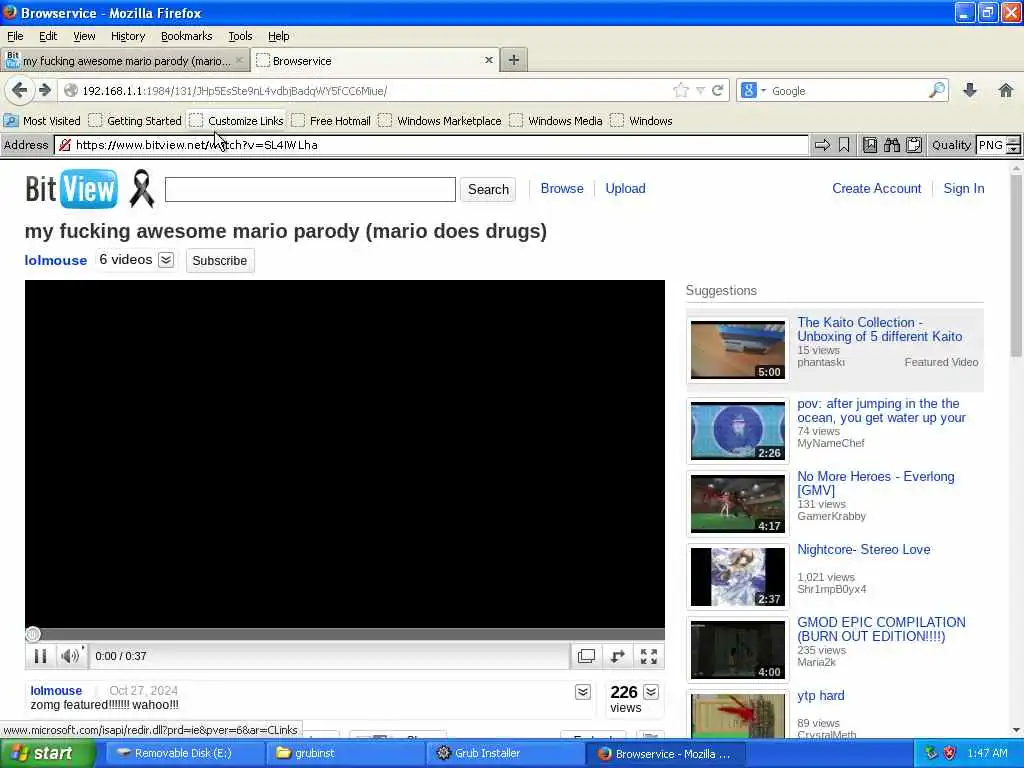Open the View menu

click(x=84, y=36)
